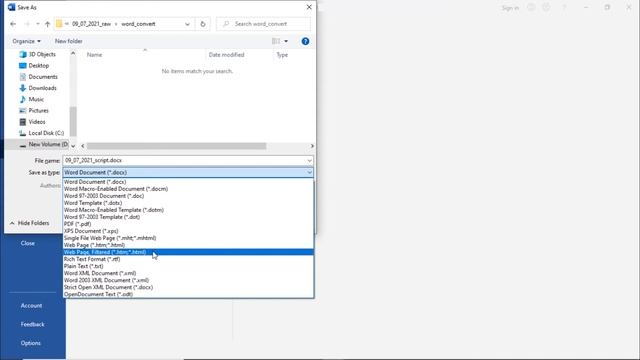Image resolution: width=640 pixels, height=360 pixels.
Task: Click the New folder button
Action: point(69,41)
